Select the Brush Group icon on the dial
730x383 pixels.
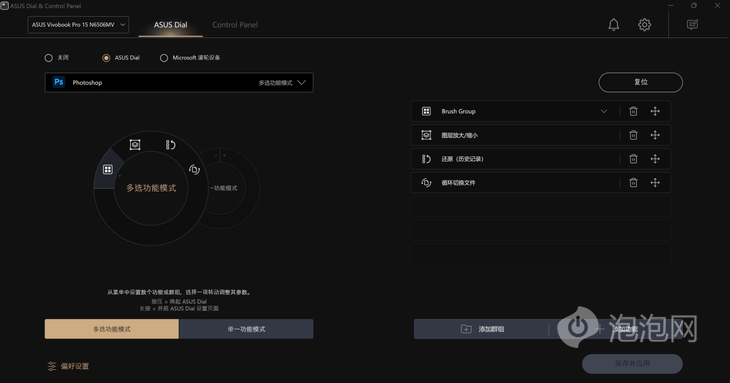coord(108,169)
